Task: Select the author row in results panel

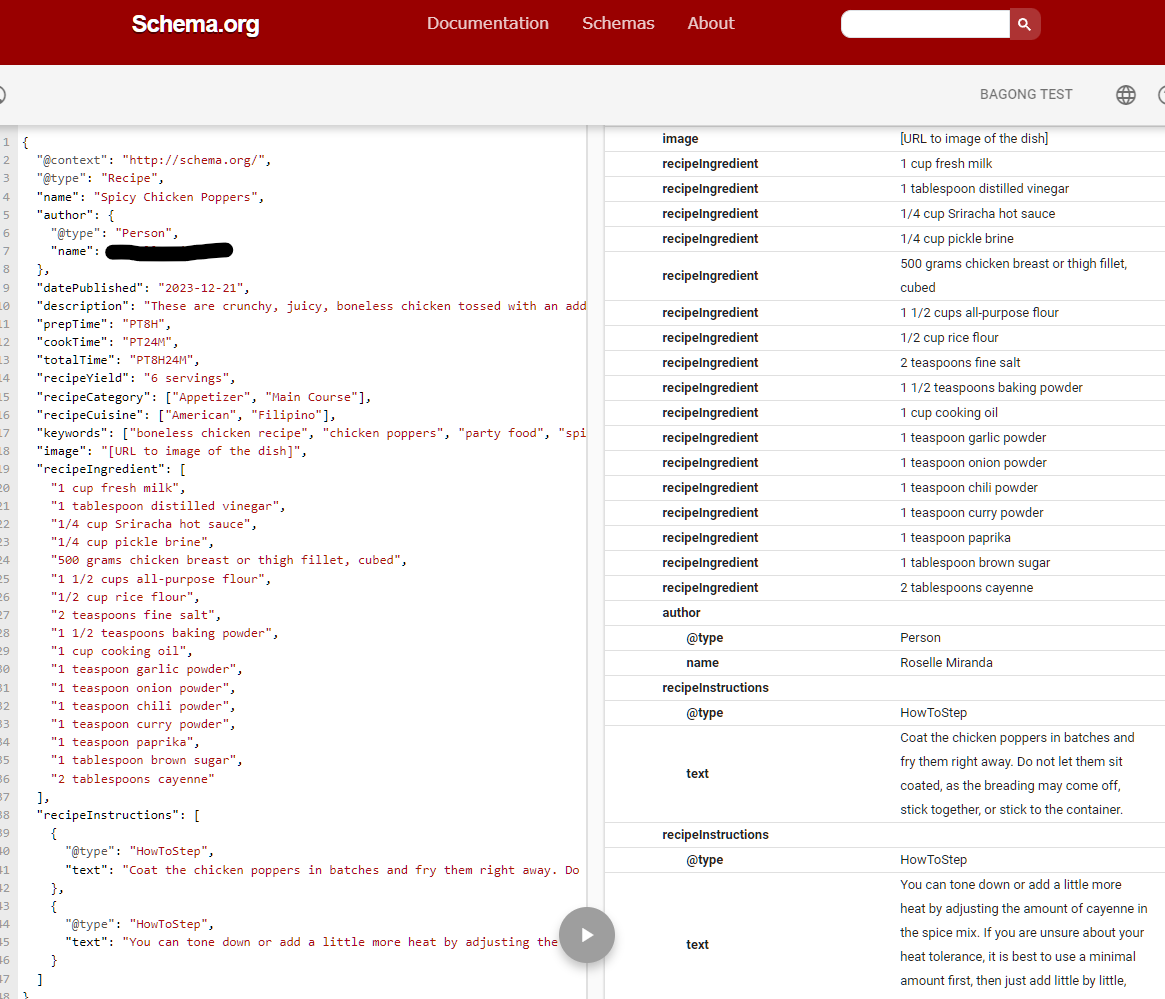Action: [681, 613]
